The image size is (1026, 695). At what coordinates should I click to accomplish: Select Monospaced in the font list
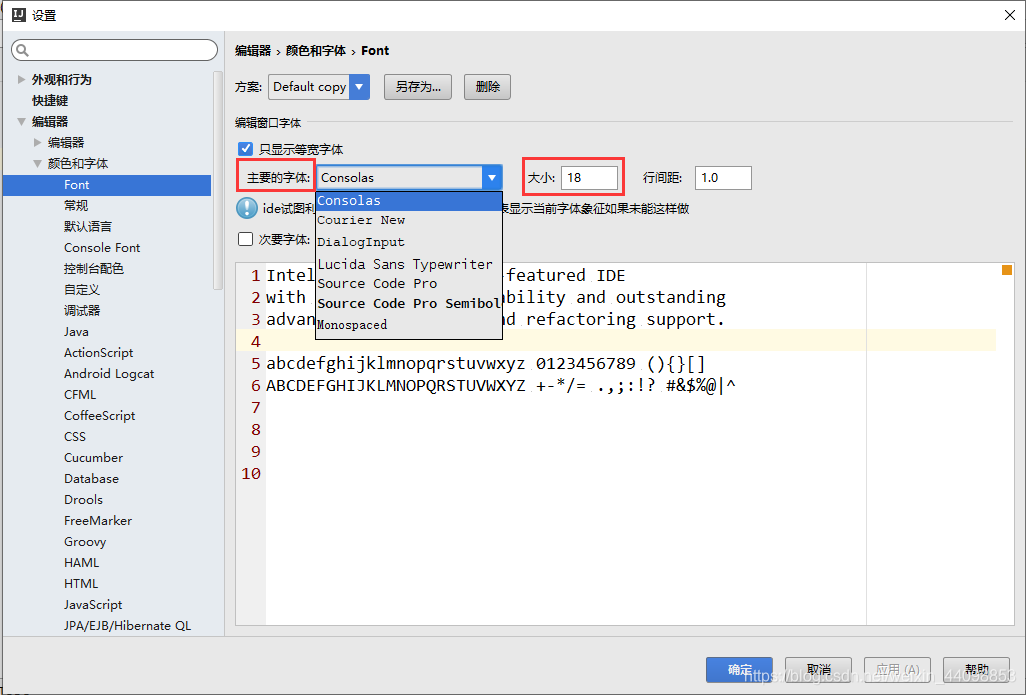pyautogui.click(x=409, y=325)
